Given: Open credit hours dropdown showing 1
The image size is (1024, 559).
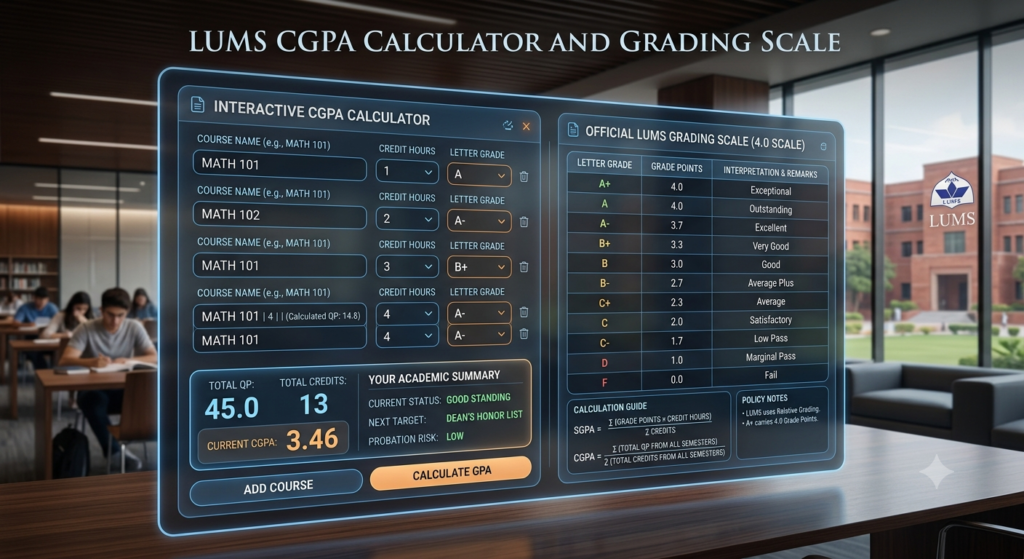Looking at the screenshot, I should (x=408, y=172).
